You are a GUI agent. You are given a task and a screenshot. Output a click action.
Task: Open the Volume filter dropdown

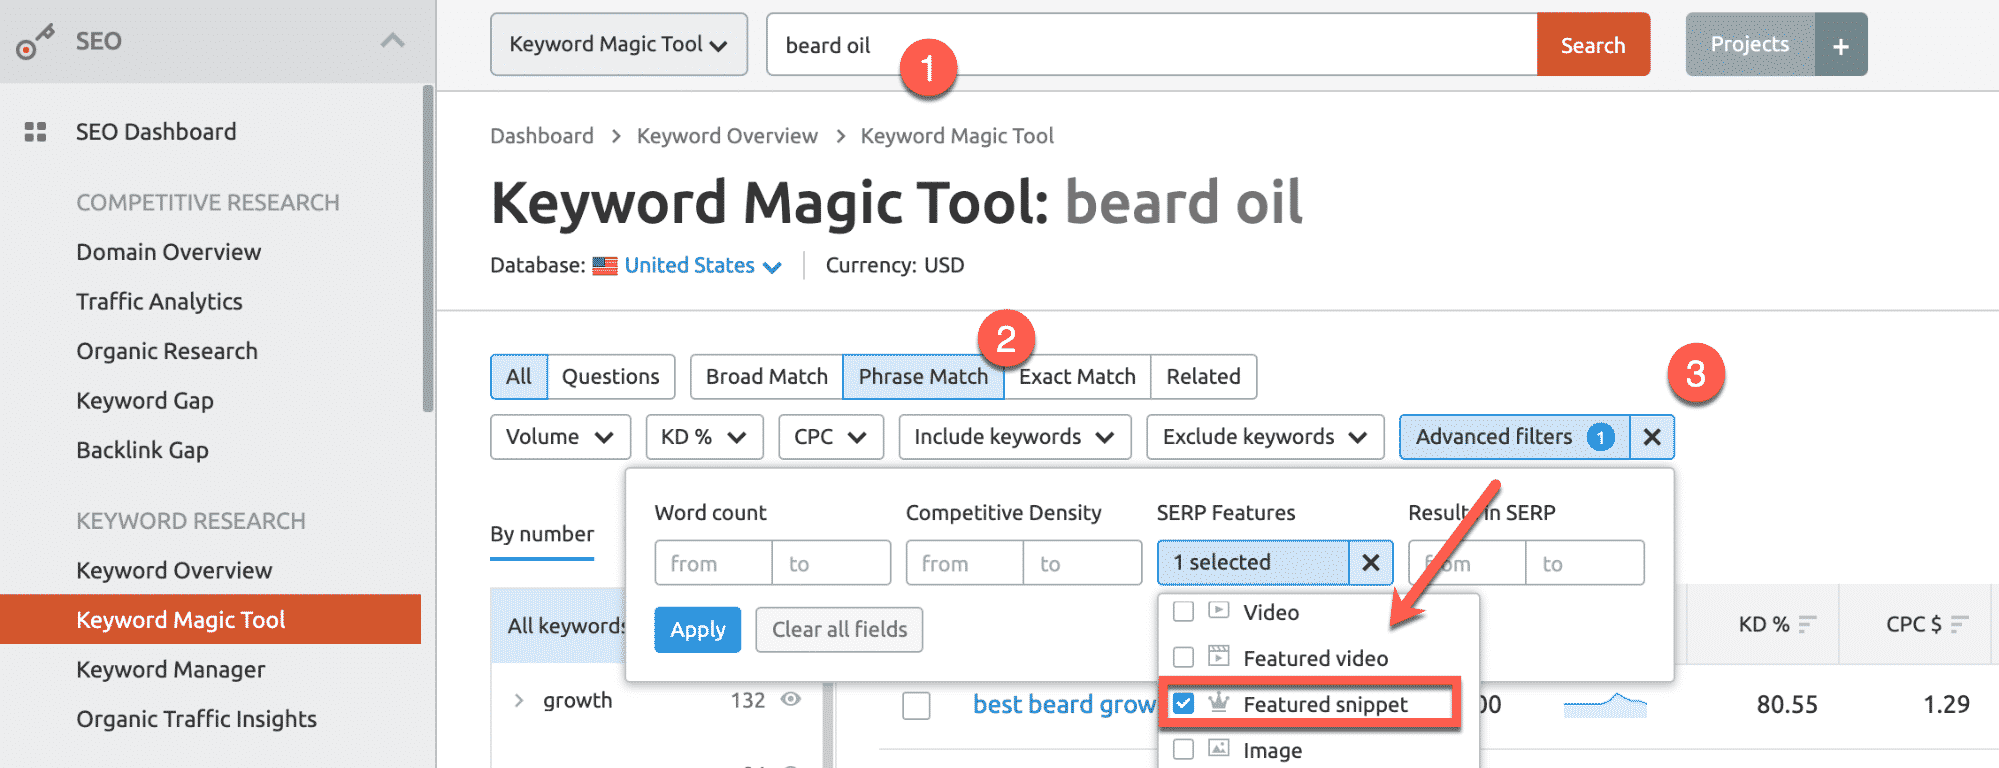(560, 437)
